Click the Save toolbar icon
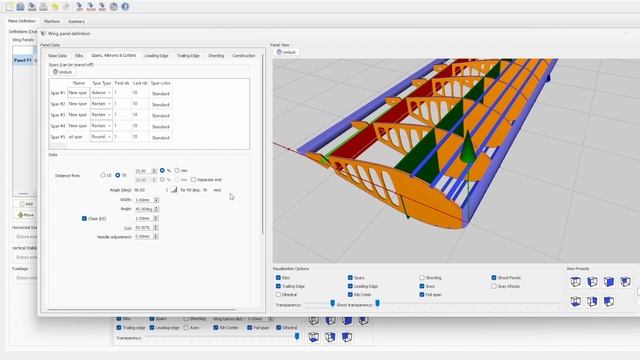 coord(32,7)
